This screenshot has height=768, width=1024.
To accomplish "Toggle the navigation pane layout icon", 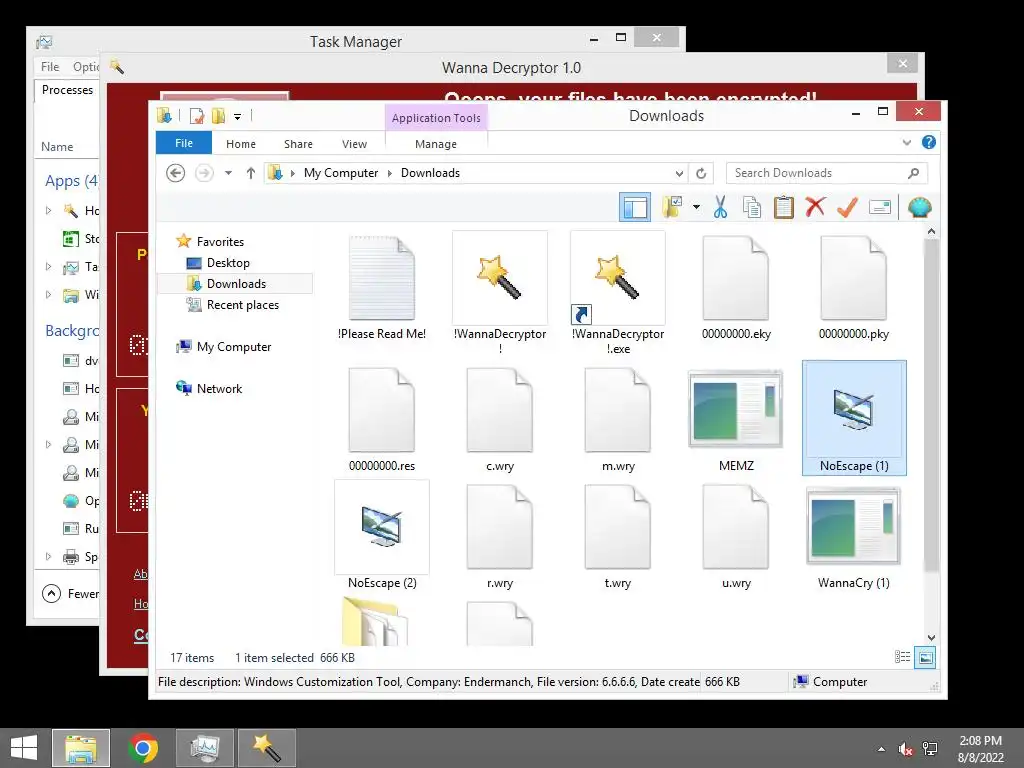I will (x=635, y=208).
